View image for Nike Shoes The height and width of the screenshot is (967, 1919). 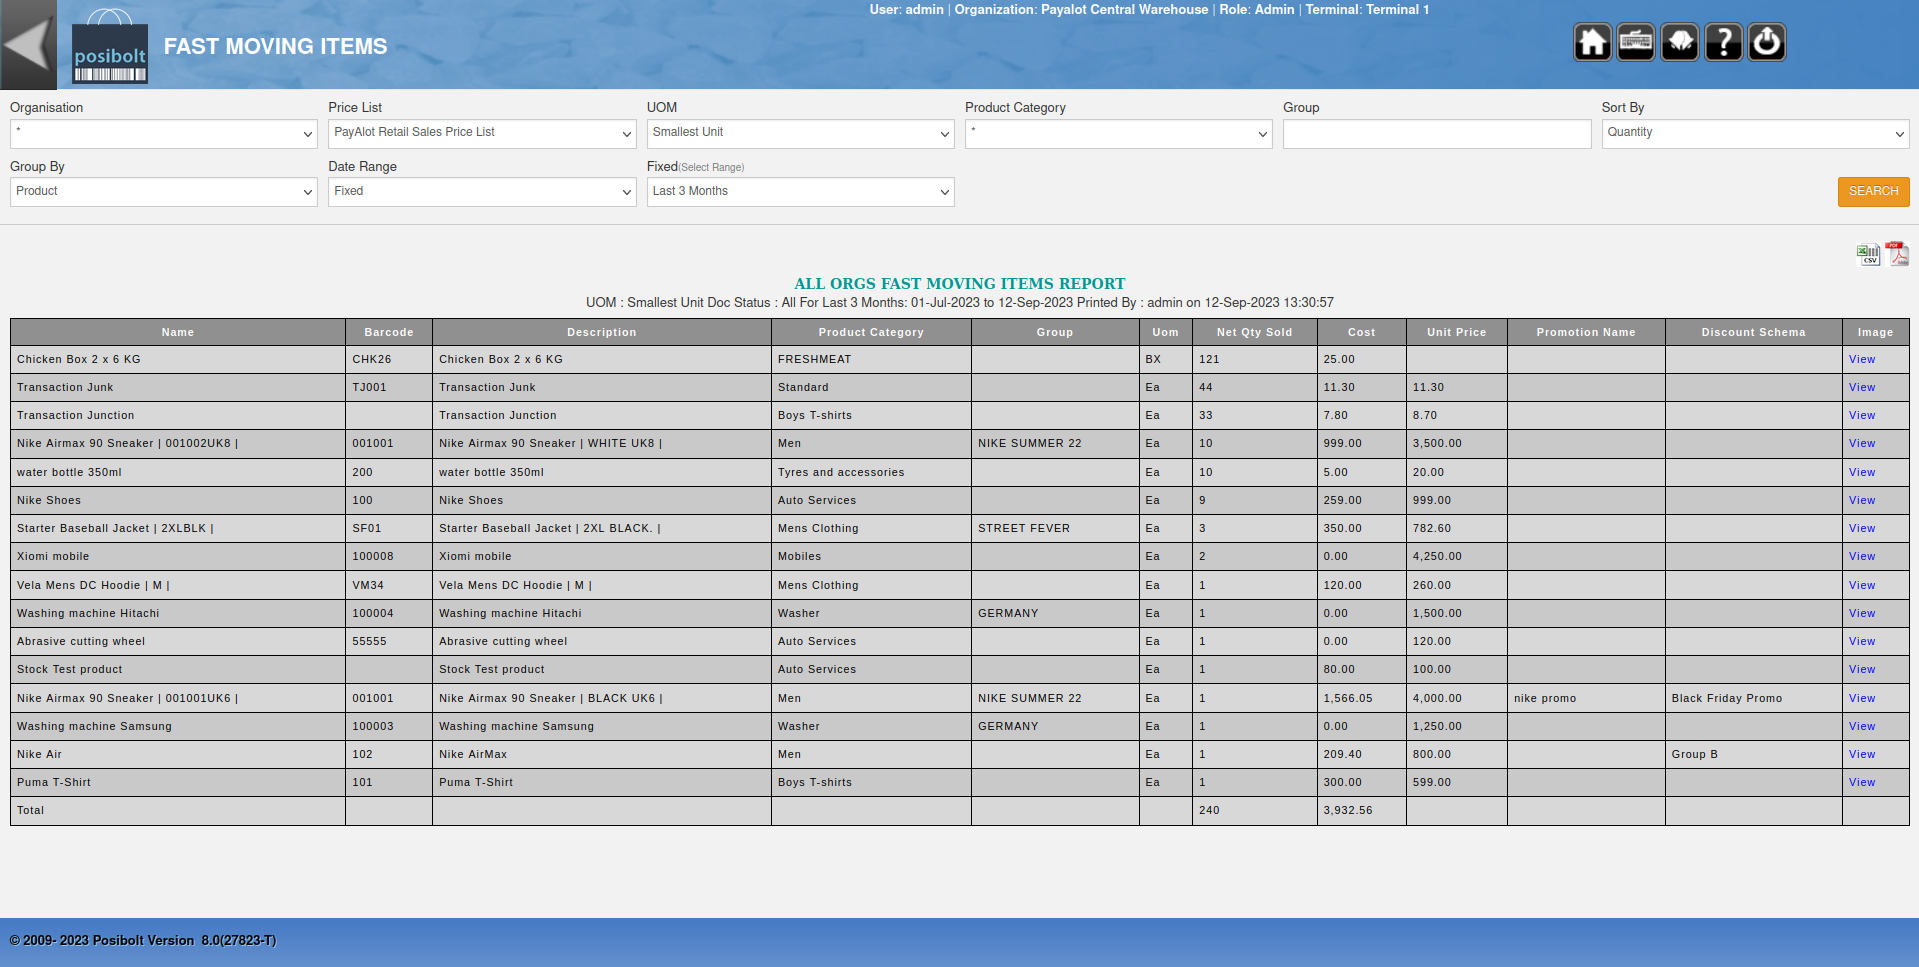coord(1862,501)
